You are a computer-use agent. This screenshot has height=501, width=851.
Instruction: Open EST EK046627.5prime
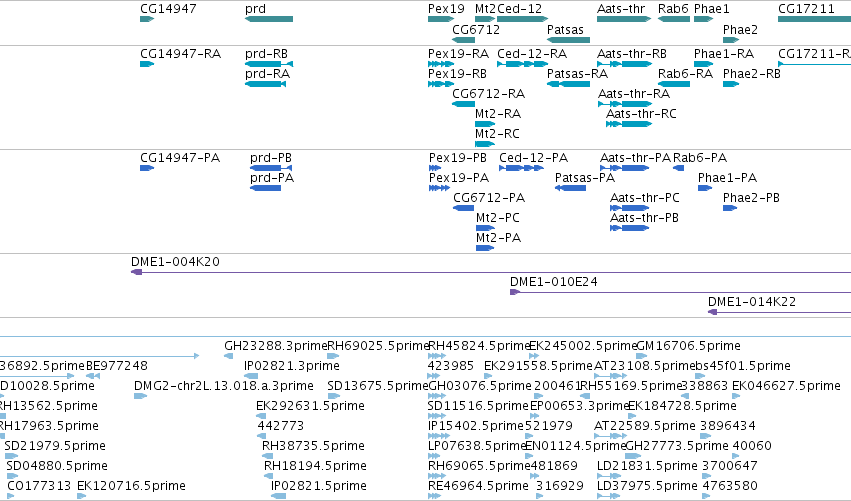coord(786,386)
